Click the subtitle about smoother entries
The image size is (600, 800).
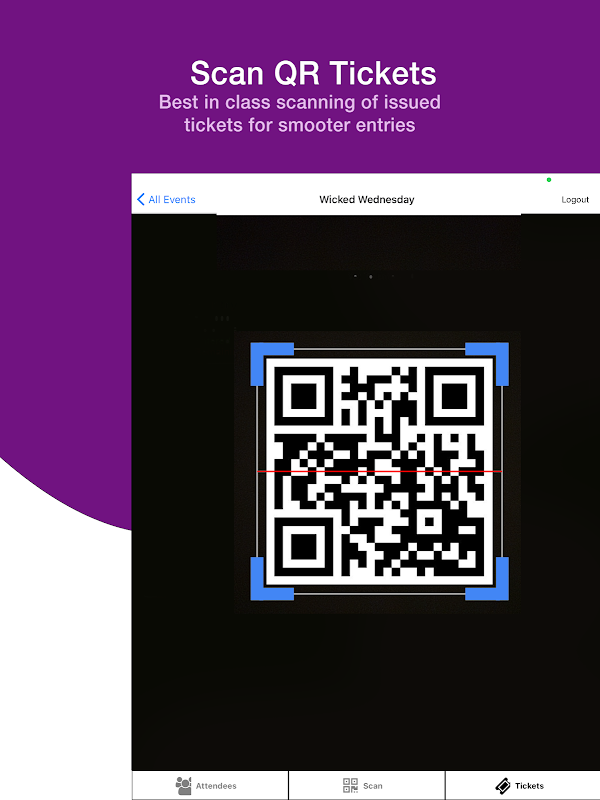tap(300, 113)
